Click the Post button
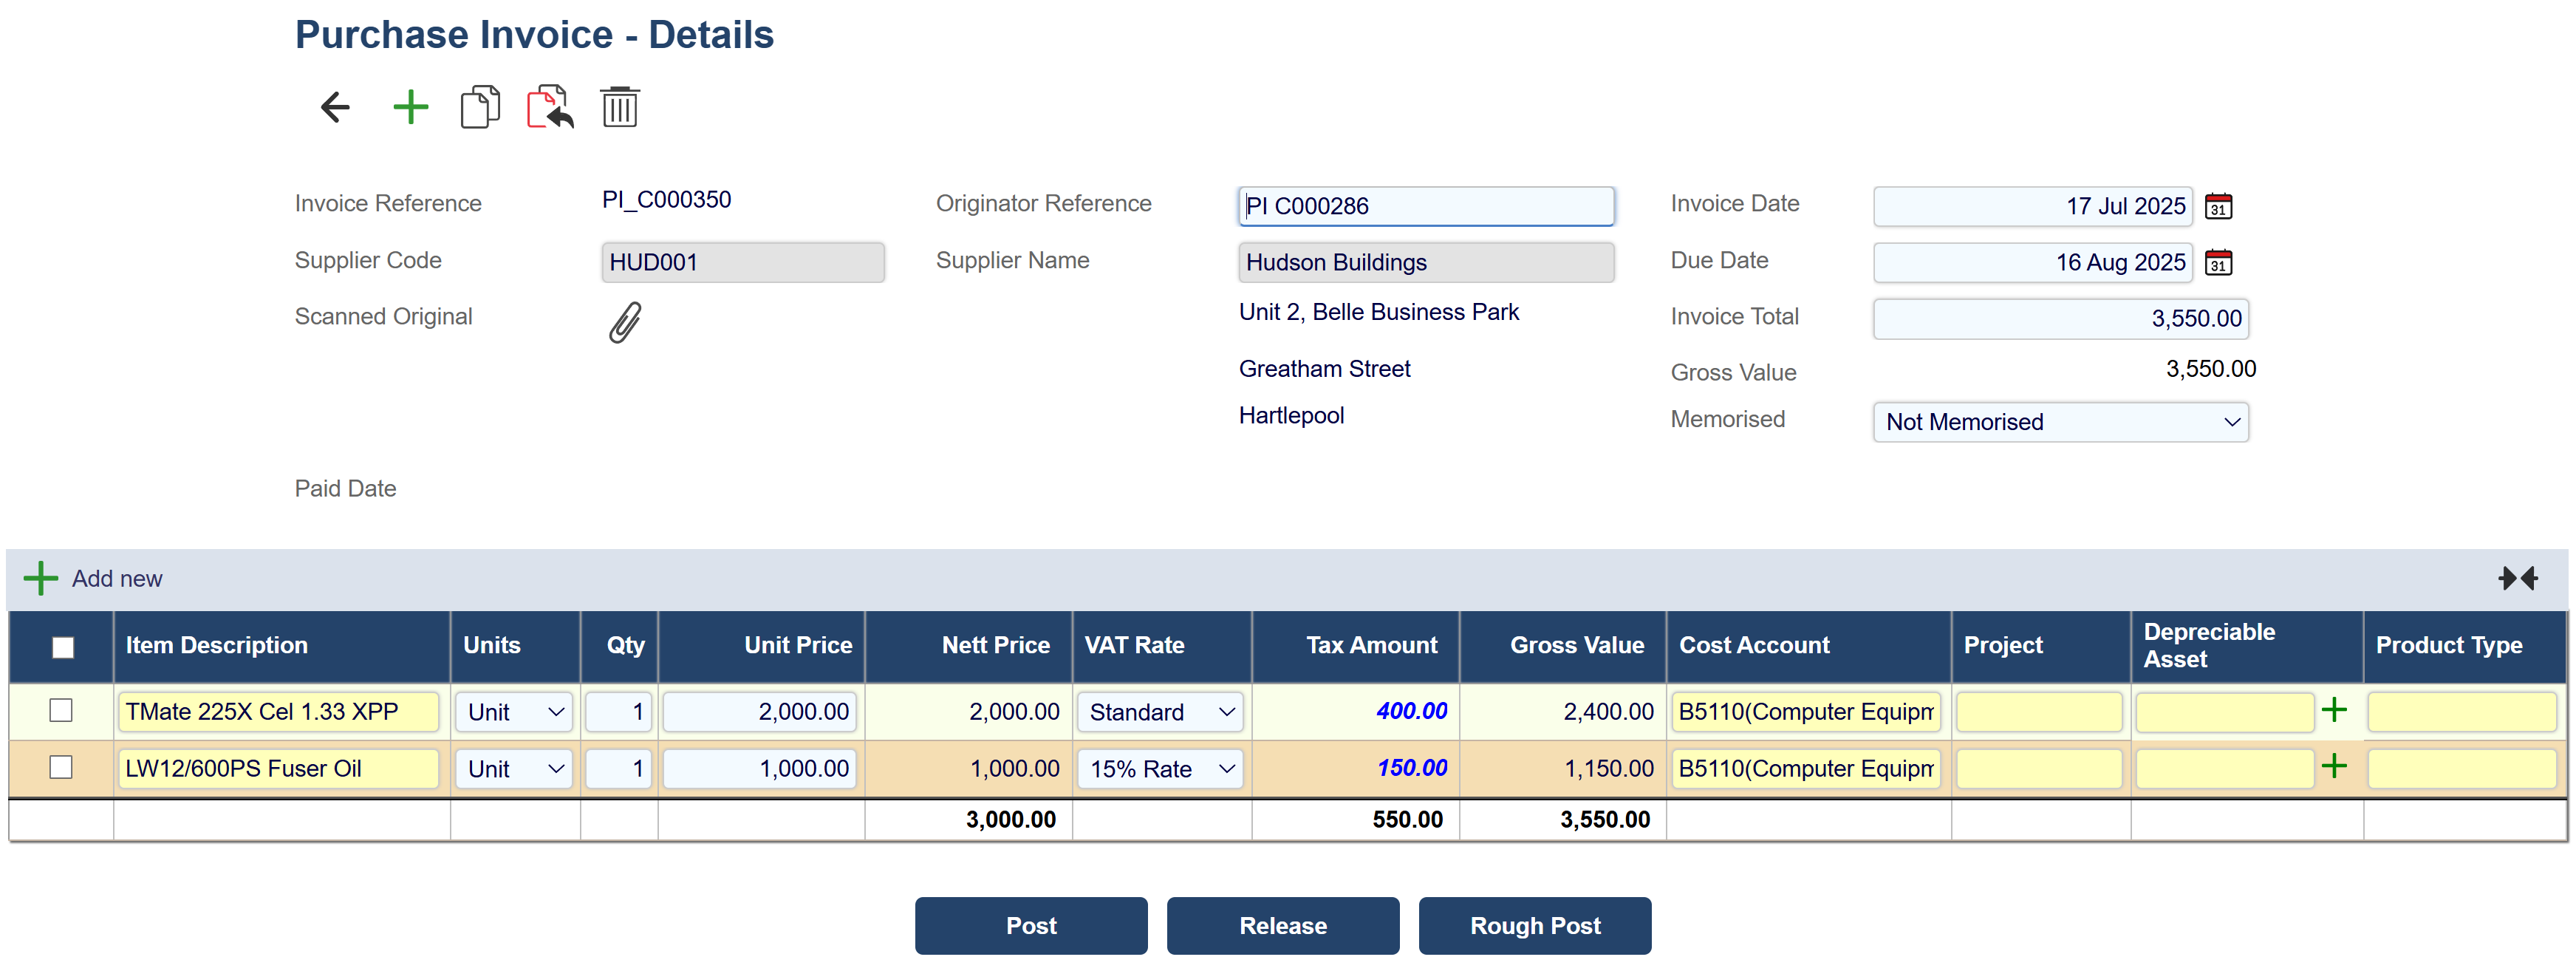The image size is (2576, 971). [x=1030, y=925]
